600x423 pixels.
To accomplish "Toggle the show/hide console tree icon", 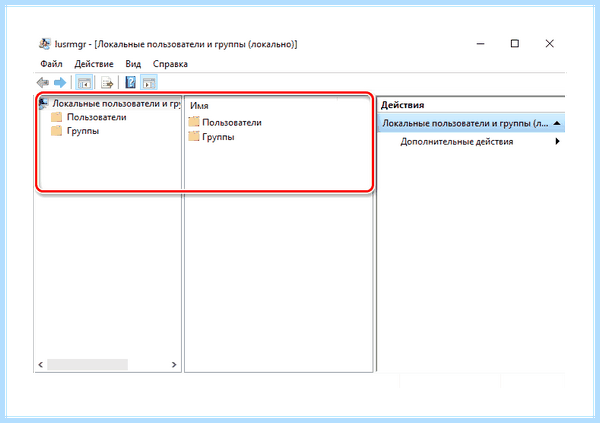I will 84,82.
